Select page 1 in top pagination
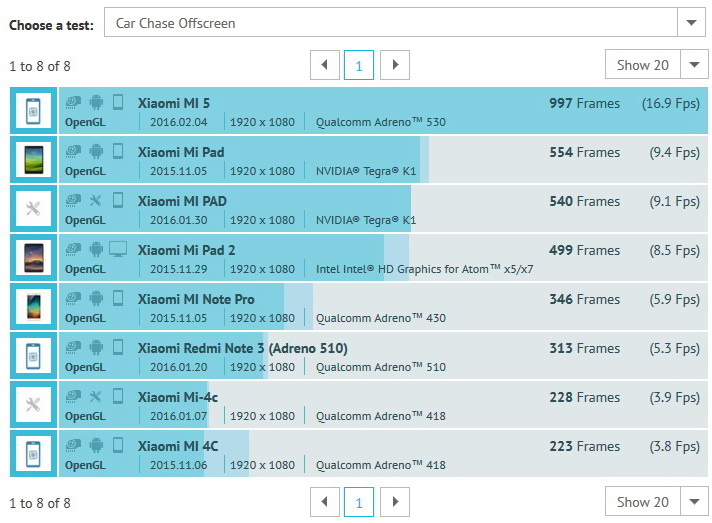The image size is (712, 523). click(359, 65)
